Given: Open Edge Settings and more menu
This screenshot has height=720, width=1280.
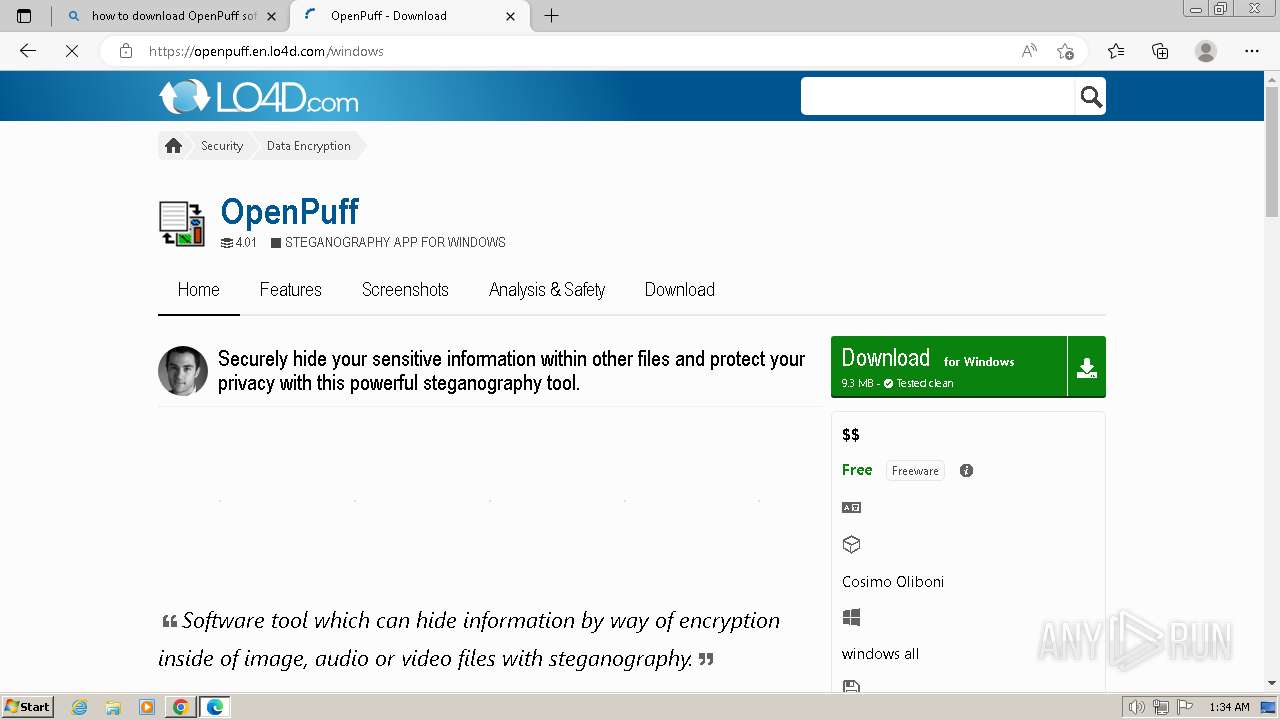Looking at the screenshot, I should 1252,51.
